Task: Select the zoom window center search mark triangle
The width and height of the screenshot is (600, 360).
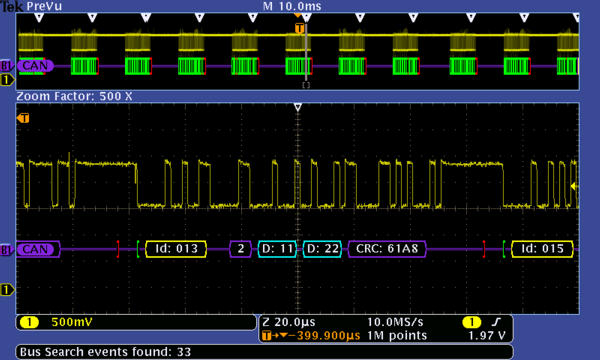Action: point(298,107)
